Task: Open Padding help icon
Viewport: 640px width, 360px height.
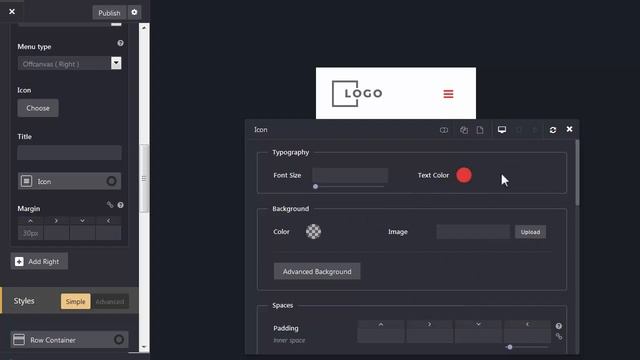Action: 559,326
